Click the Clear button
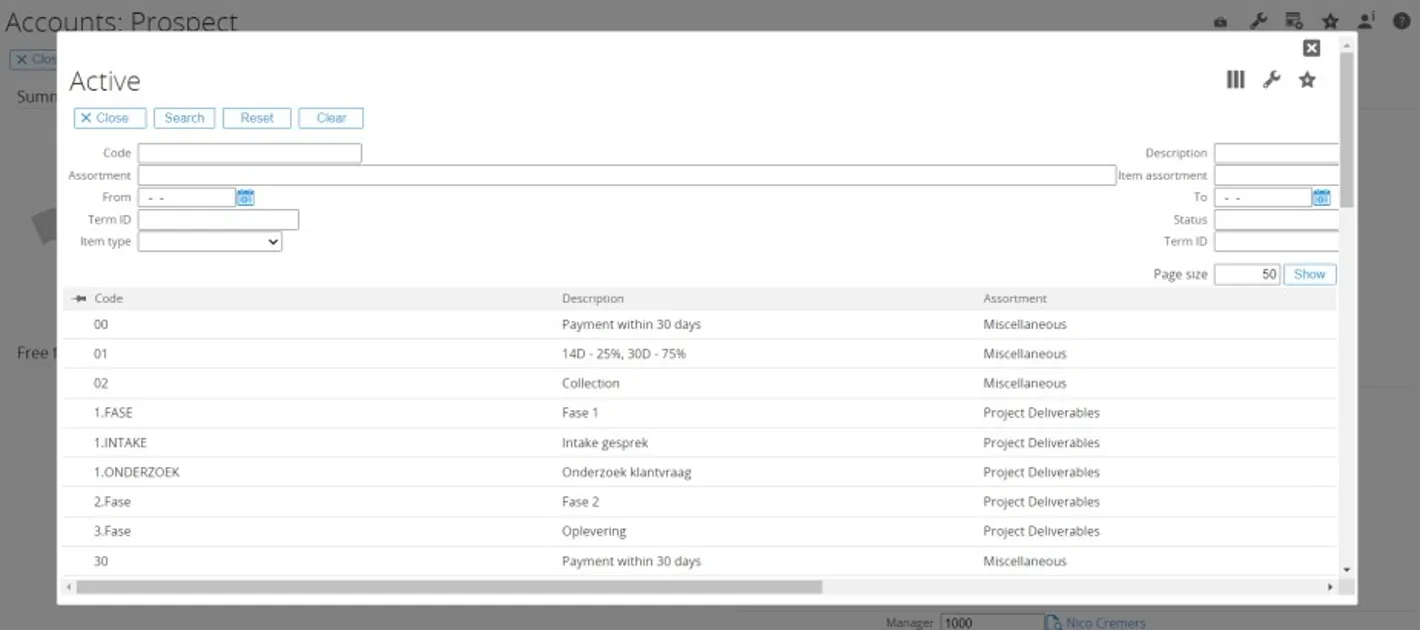 tap(331, 117)
